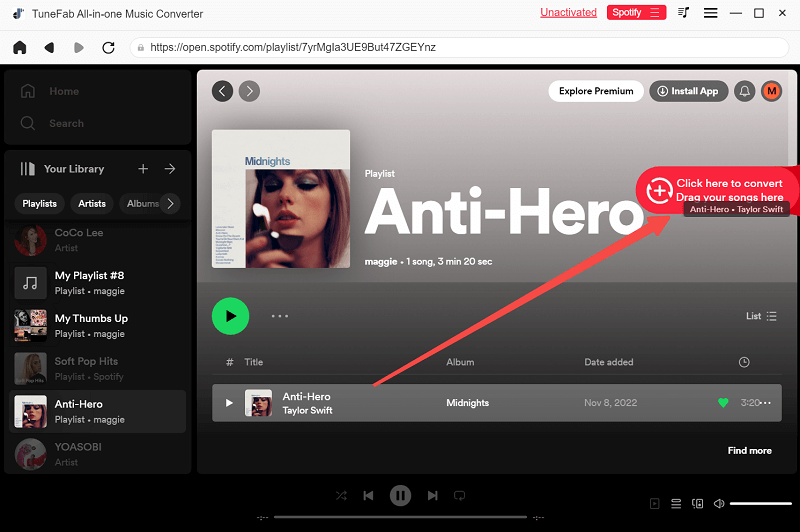800x532 pixels.
Task: Open the hamburger menu in title bar
Action: pyautogui.click(x=711, y=13)
